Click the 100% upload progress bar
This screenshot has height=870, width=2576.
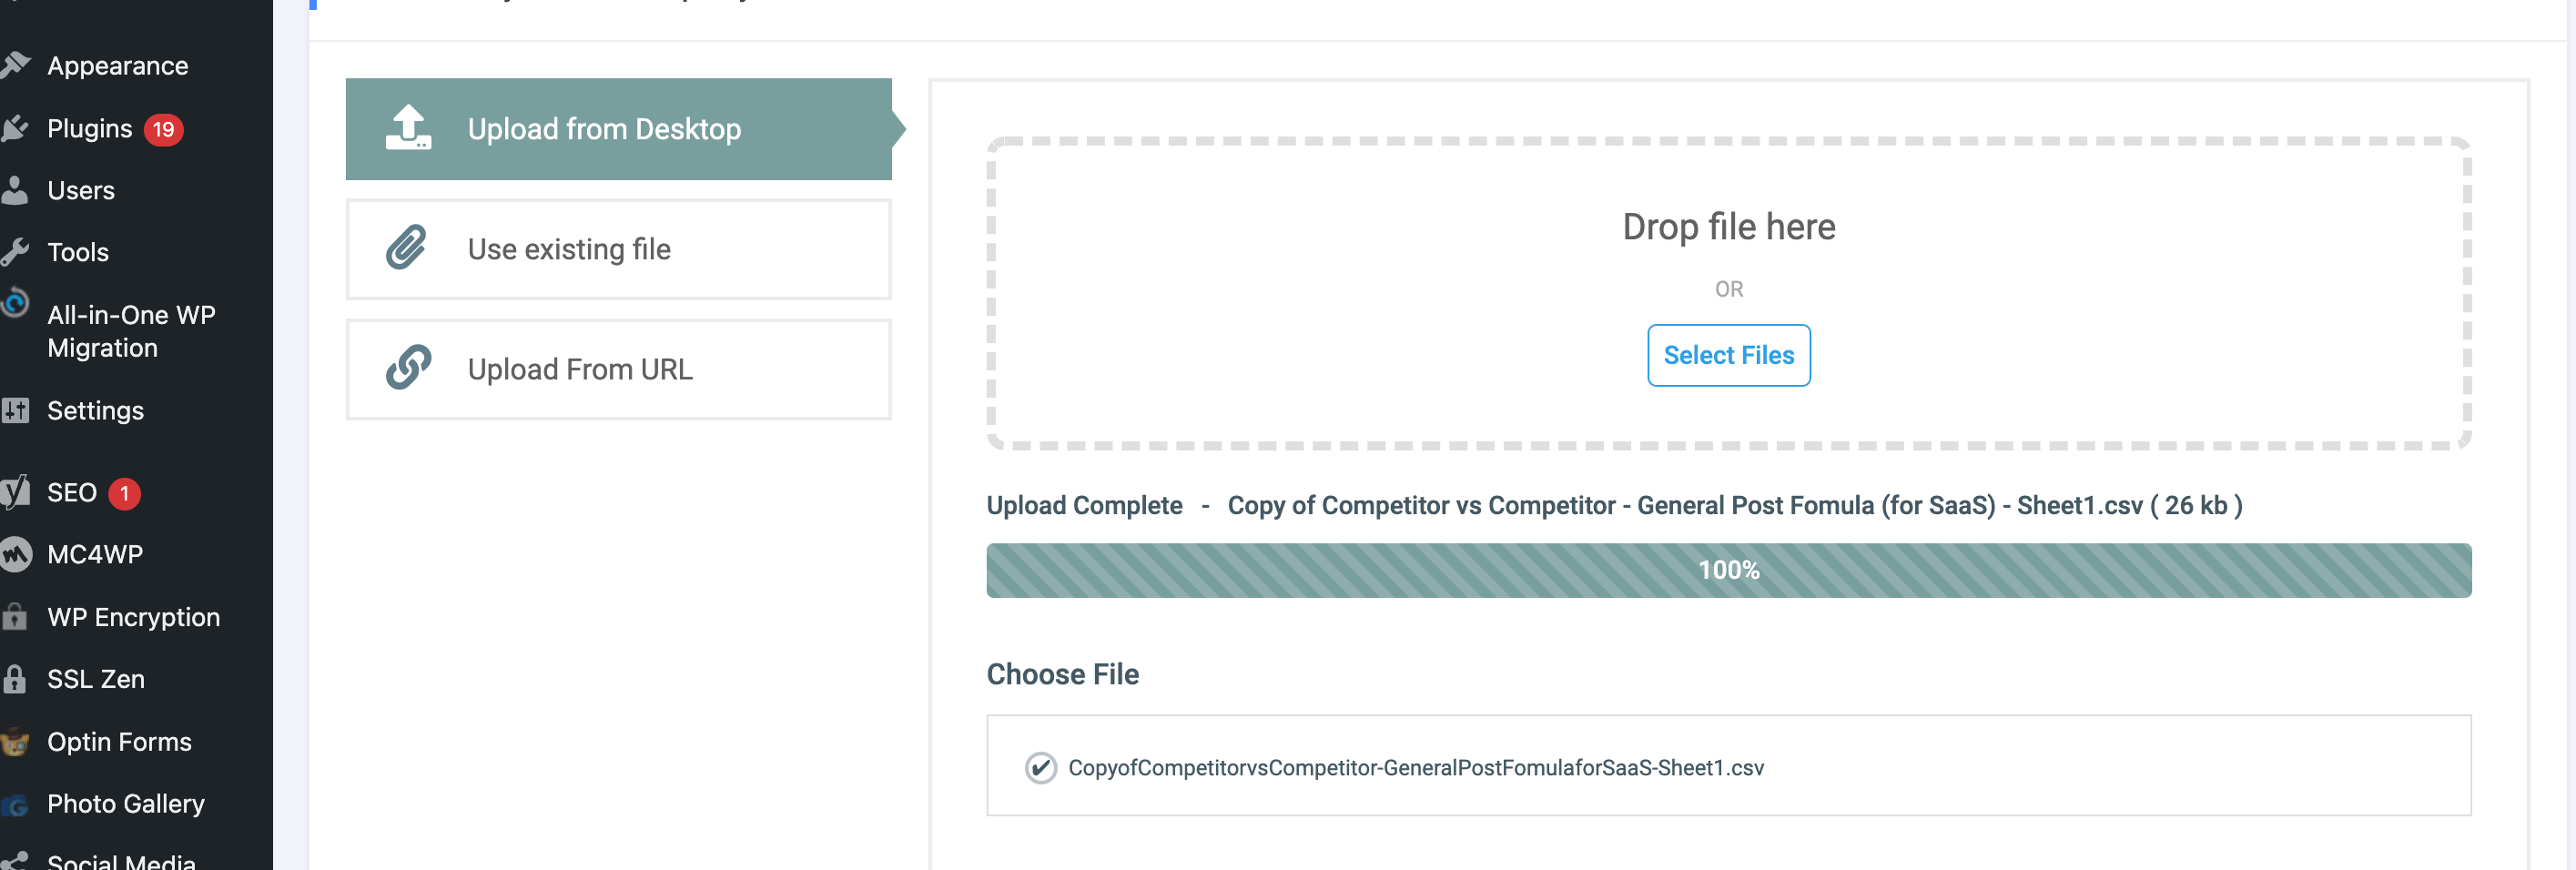click(1728, 570)
